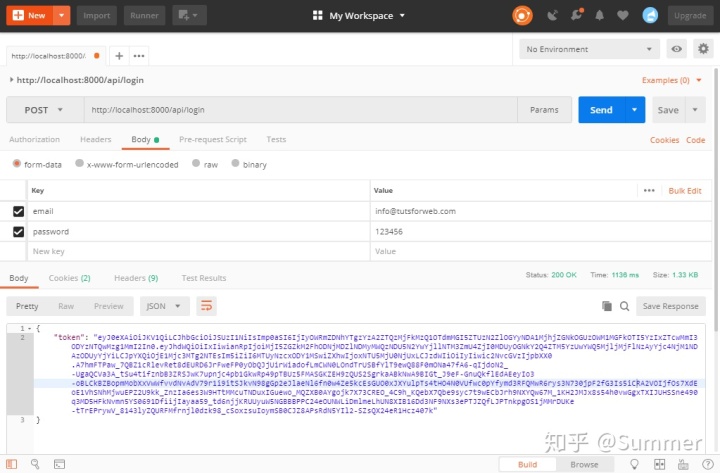Open the Code link
720x473 pixels.
pyautogui.click(x=695, y=140)
